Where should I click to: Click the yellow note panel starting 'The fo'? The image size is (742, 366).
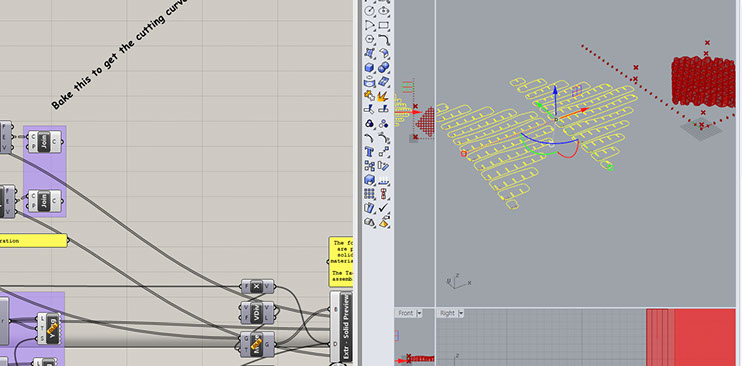(x=341, y=262)
